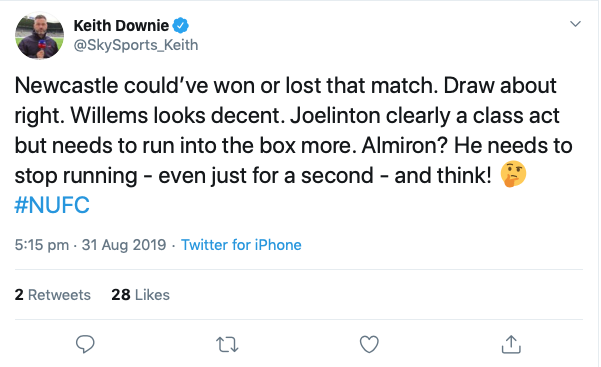Open the #NUFC hashtag link
This screenshot has width=601, height=367.
pyautogui.click(x=52, y=205)
